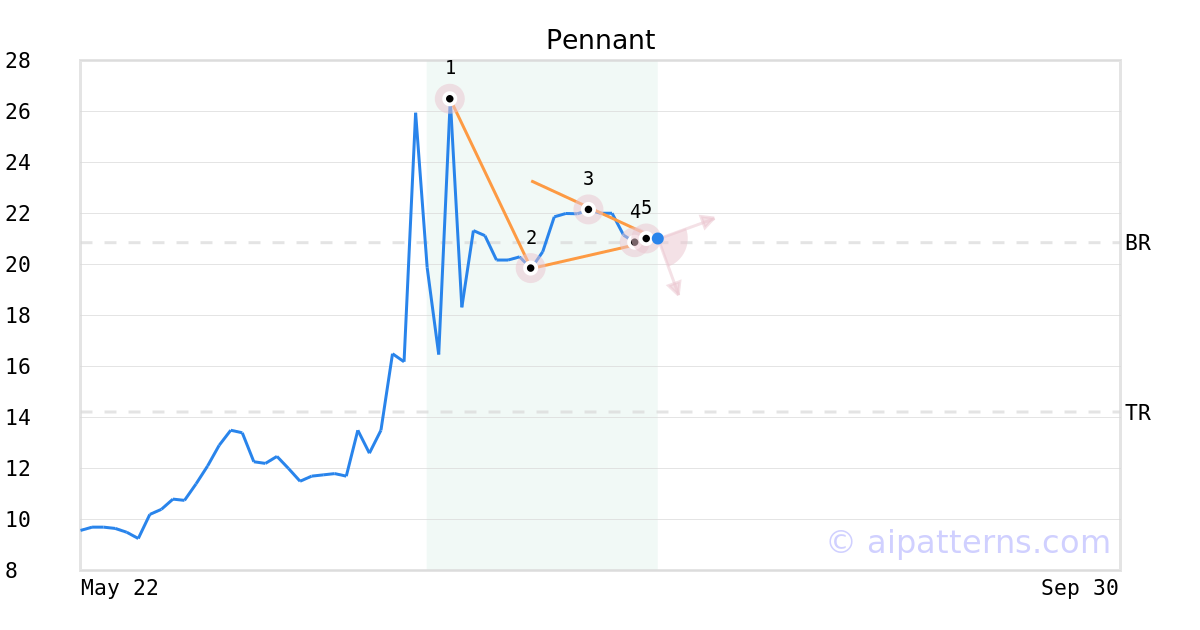Click the May 22 start date label
The image size is (1200, 630).
tap(120, 588)
